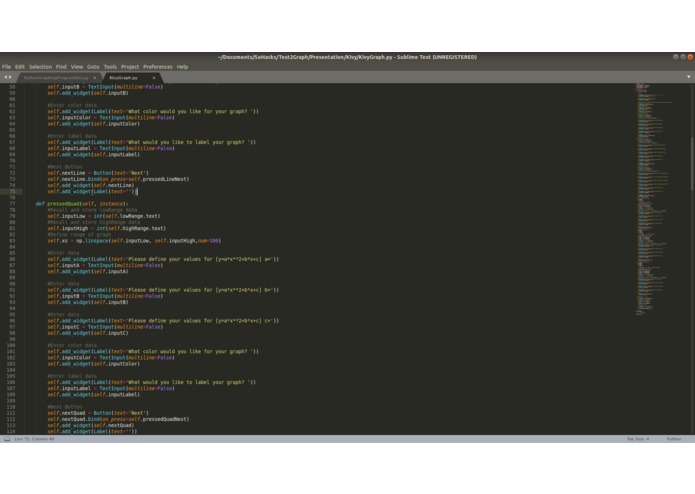Switch to the PythonGraphingProgramDev.py tab
Screen dimensions: 695x494
[x=56, y=78]
